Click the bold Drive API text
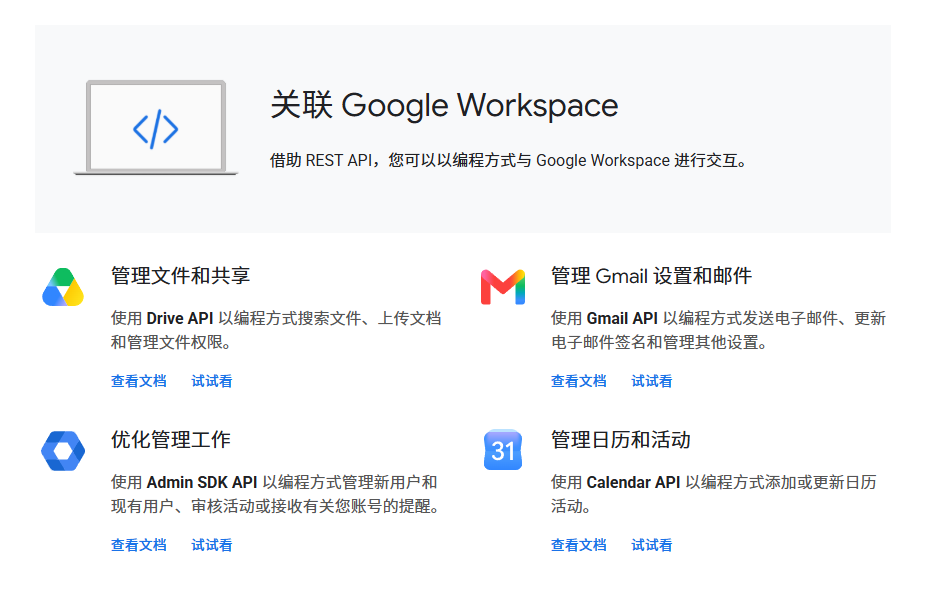The image size is (925, 599). click(x=180, y=319)
